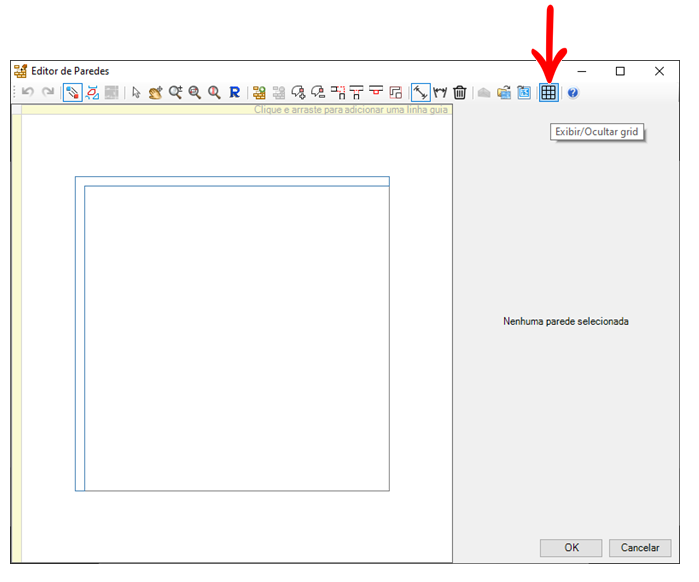Click the 'Nenhuma parede selecionada' text
Screen dimensions: 699x582
[x=566, y=322]
